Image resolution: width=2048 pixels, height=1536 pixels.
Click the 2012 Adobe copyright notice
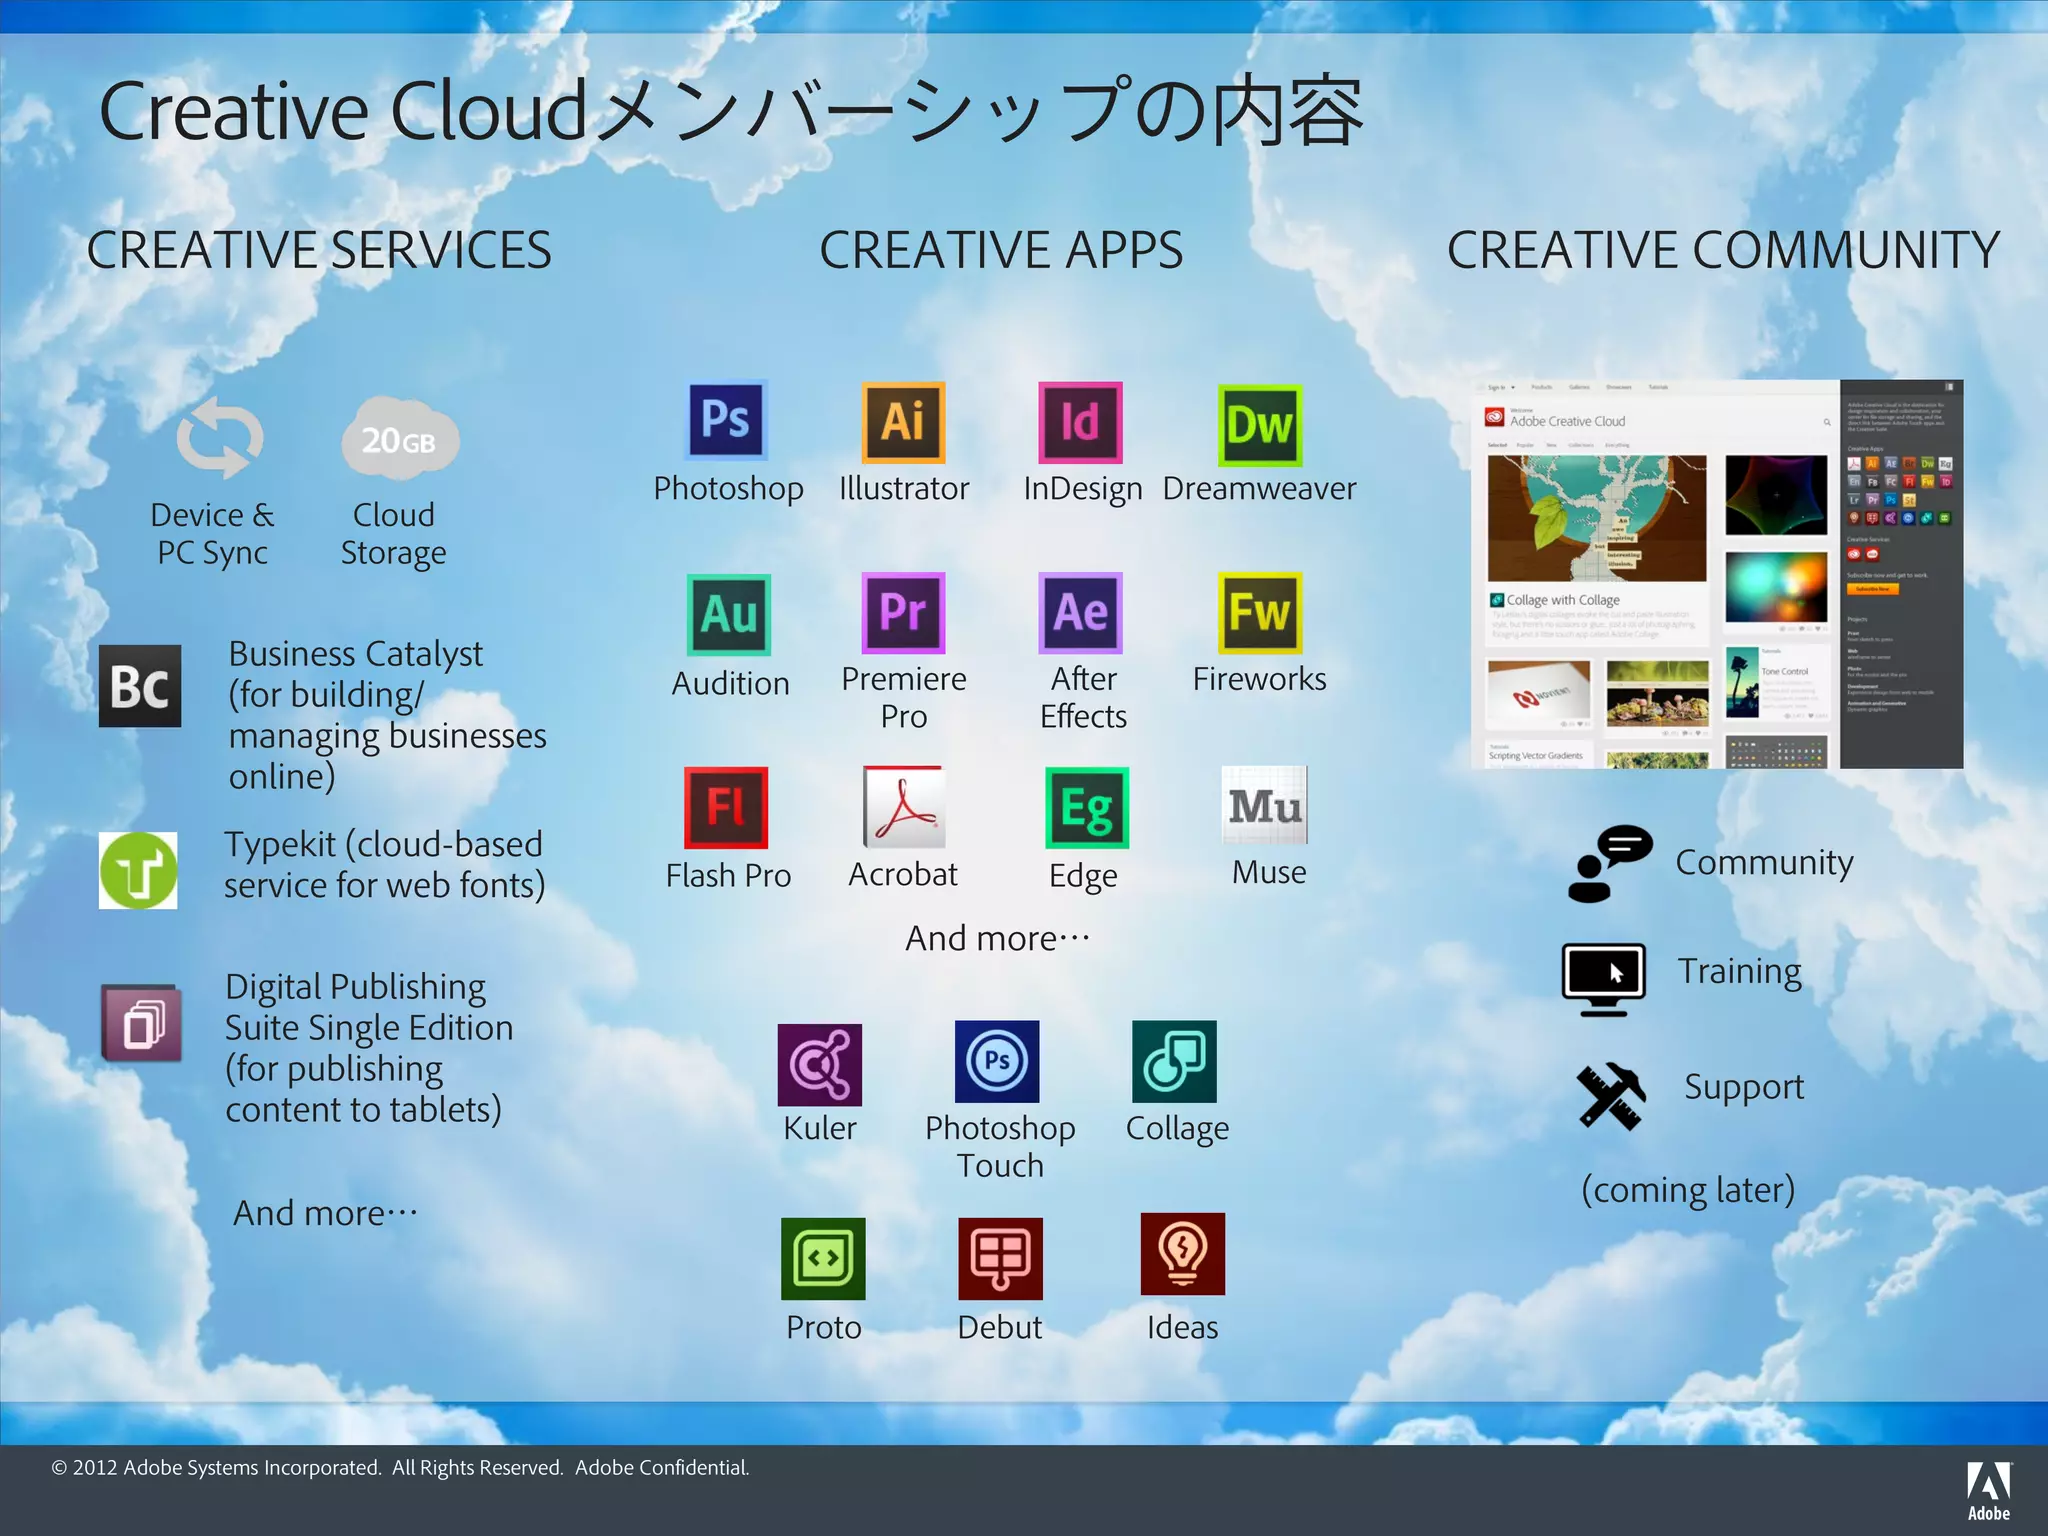400,1467
